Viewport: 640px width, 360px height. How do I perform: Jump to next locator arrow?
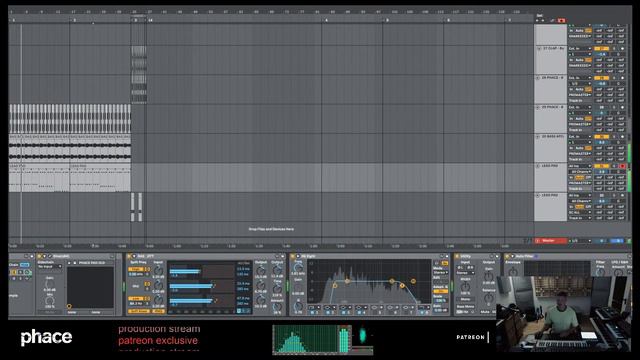pos(543,20)
